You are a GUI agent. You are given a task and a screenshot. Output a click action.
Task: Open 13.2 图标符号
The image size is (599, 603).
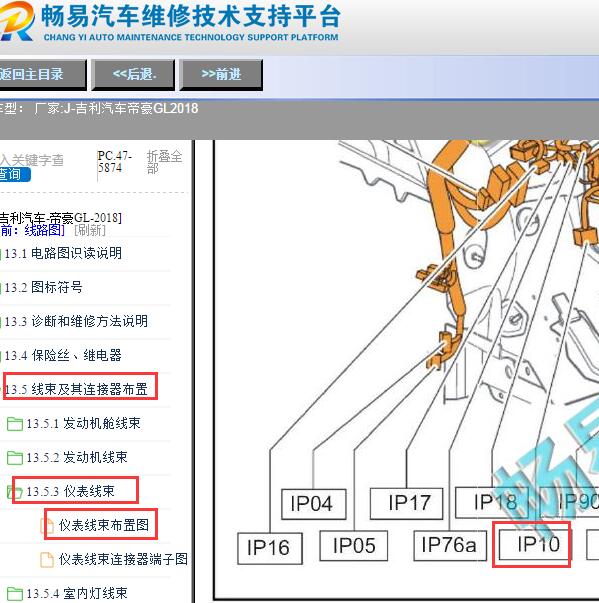click(43, 287)
